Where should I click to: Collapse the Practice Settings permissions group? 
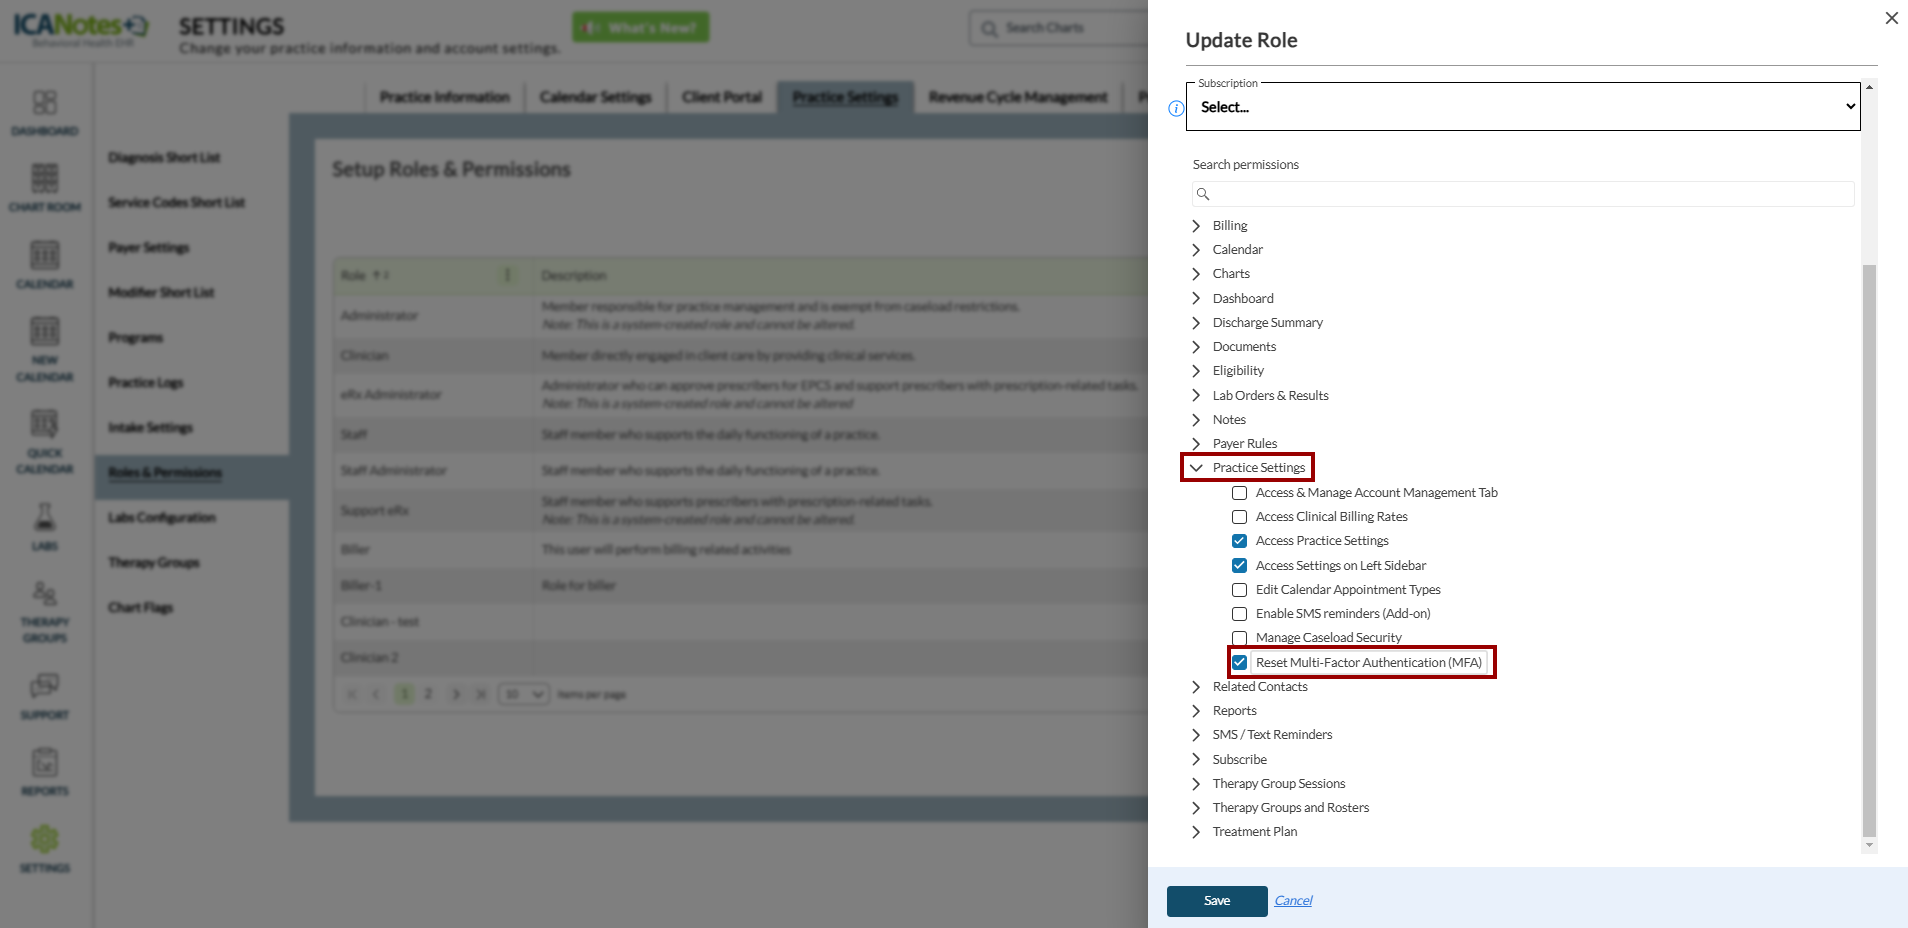coord(1196,468)
